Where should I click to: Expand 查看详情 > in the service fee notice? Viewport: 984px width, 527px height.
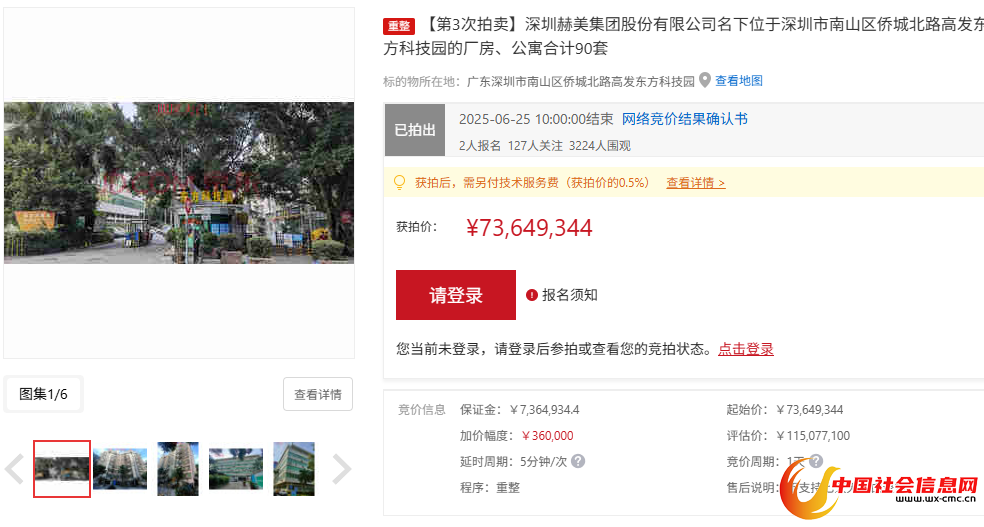pos(695,183)
